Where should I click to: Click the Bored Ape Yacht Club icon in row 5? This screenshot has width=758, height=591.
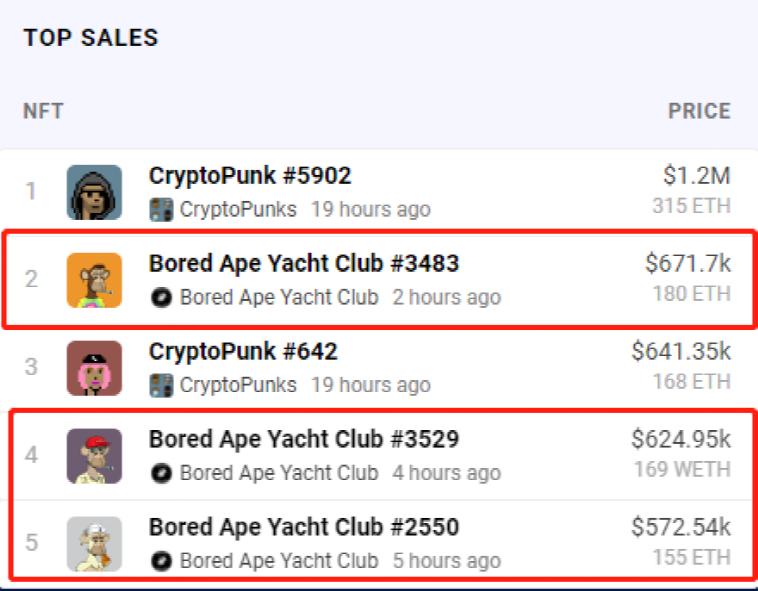pyautogui.click(x=161, y=561)
